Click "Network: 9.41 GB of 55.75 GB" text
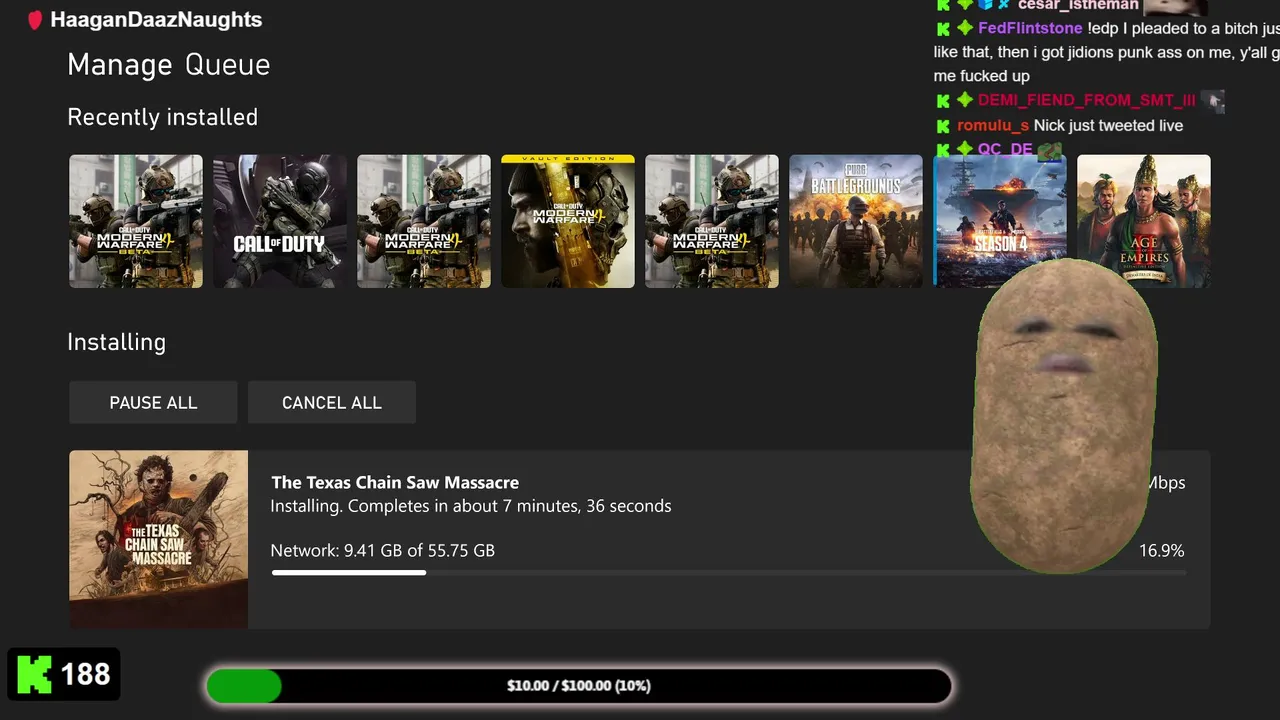This screenshot has width=1280, height=720. point(383,550)
